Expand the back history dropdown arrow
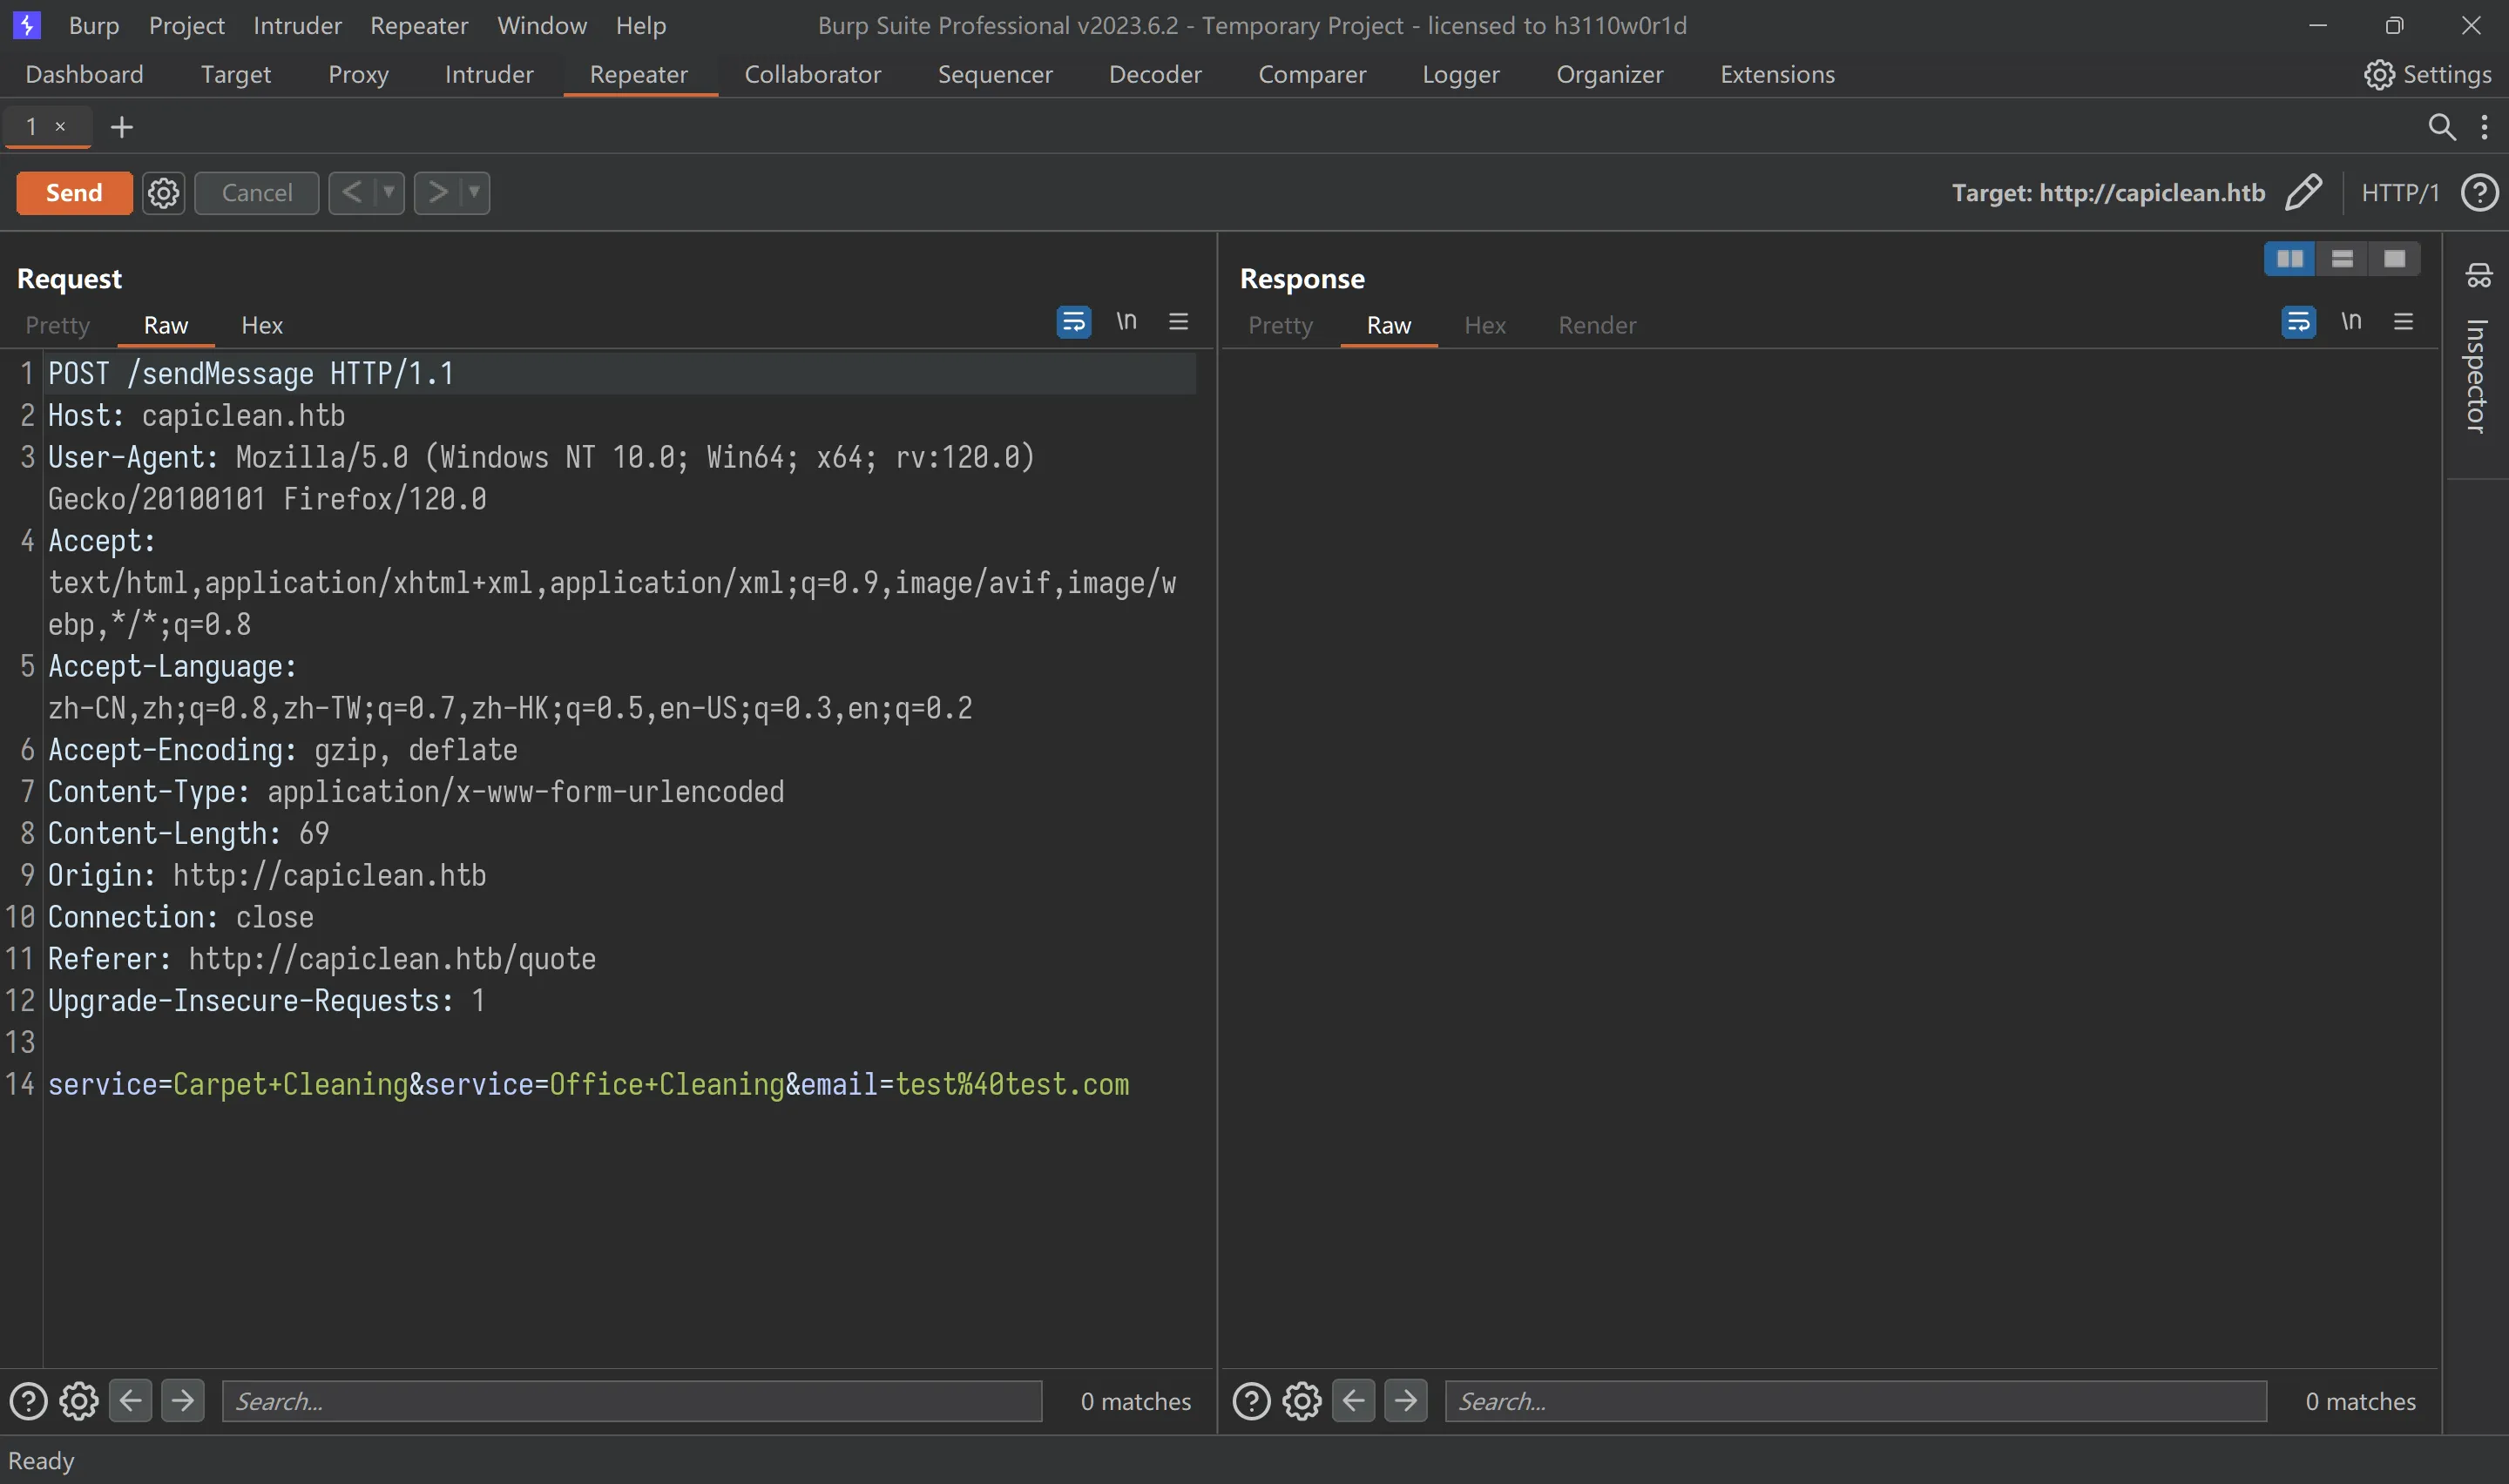Viewport: 2509px width, 1484px height. pyautogui.click(x=389, y=192)
